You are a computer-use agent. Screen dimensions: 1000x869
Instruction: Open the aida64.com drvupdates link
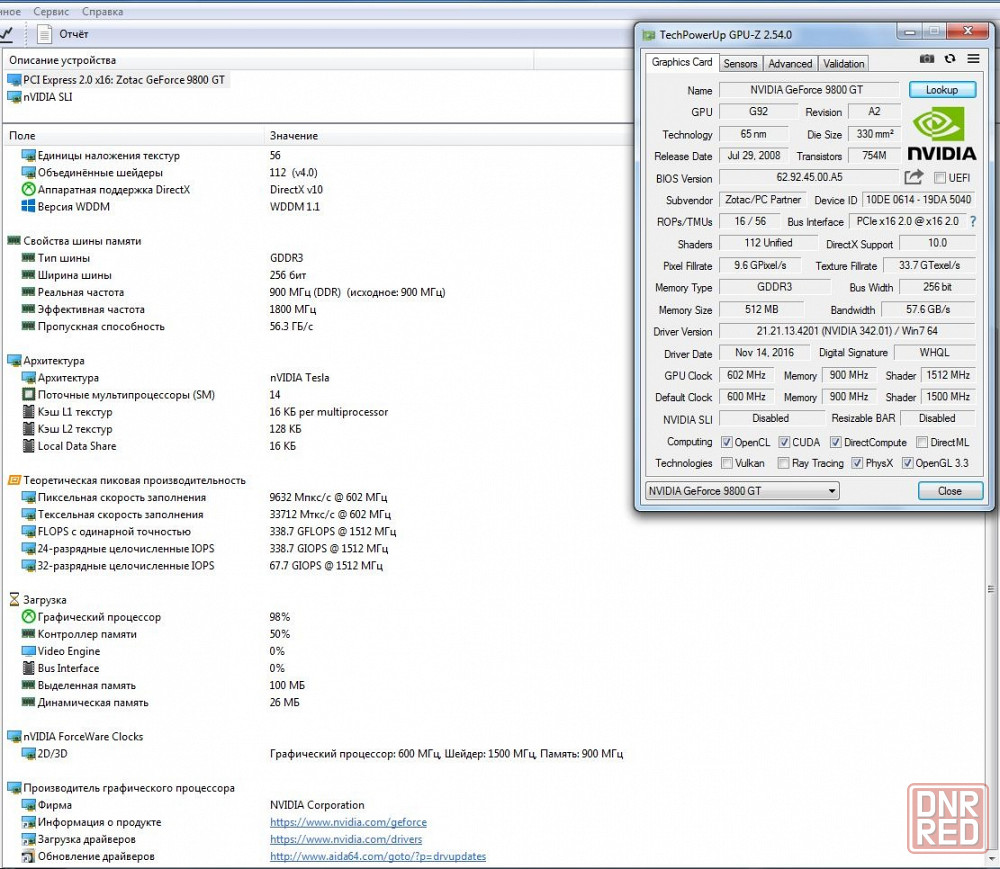coord(378,857)
